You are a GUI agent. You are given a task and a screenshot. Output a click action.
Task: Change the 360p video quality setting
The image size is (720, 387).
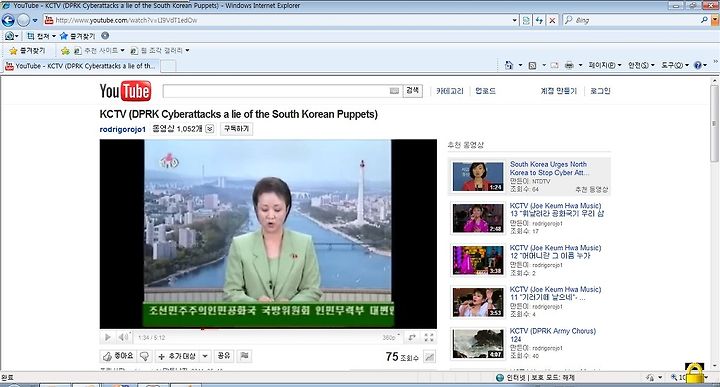tap(390, 337)
